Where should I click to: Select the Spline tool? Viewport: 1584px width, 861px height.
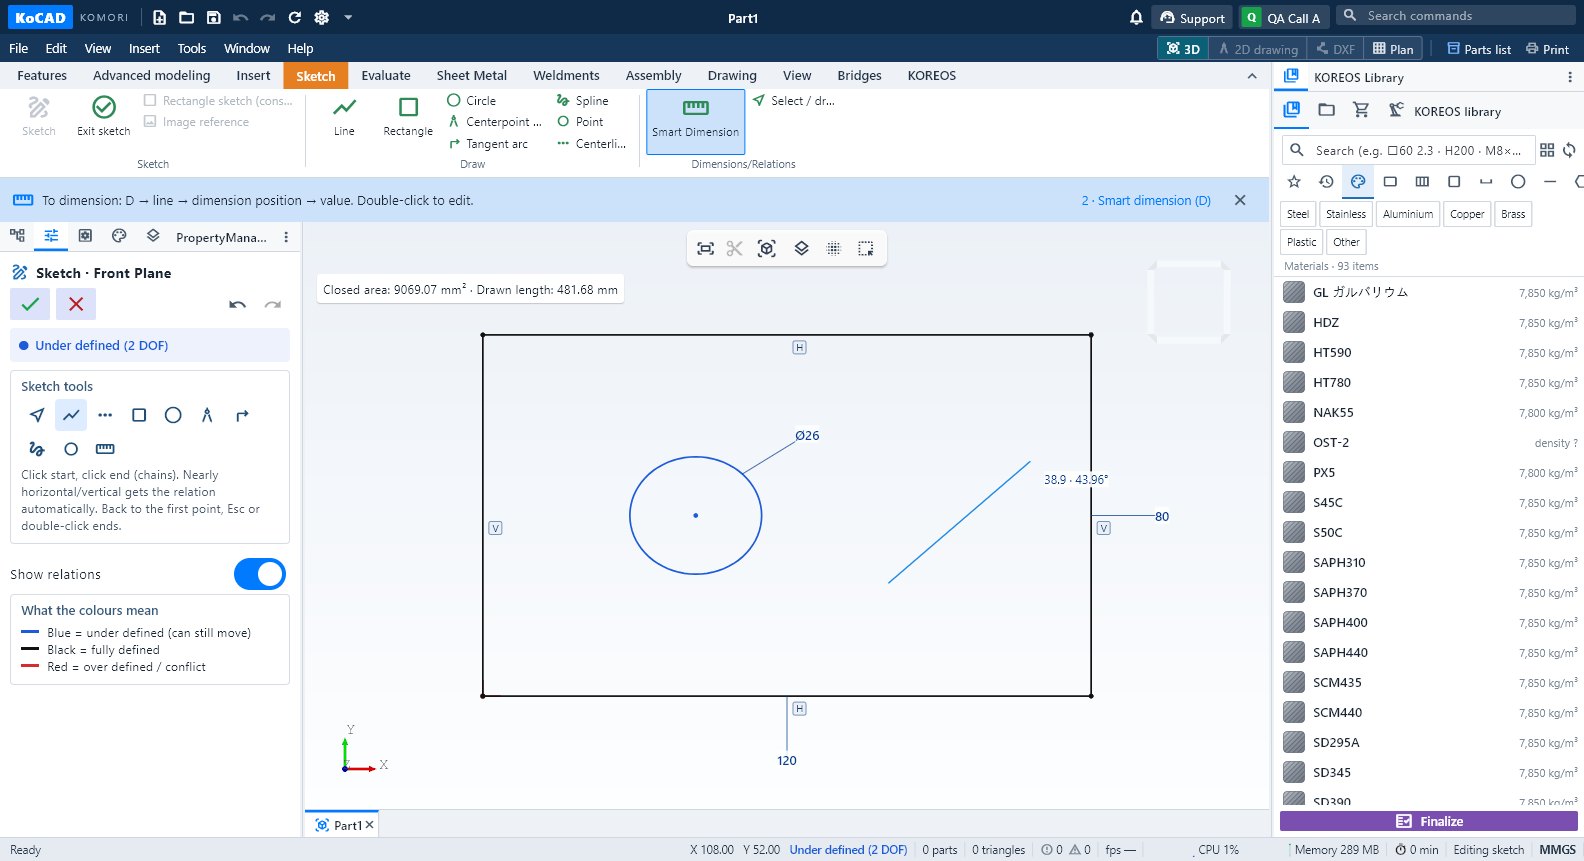(582, 100)
